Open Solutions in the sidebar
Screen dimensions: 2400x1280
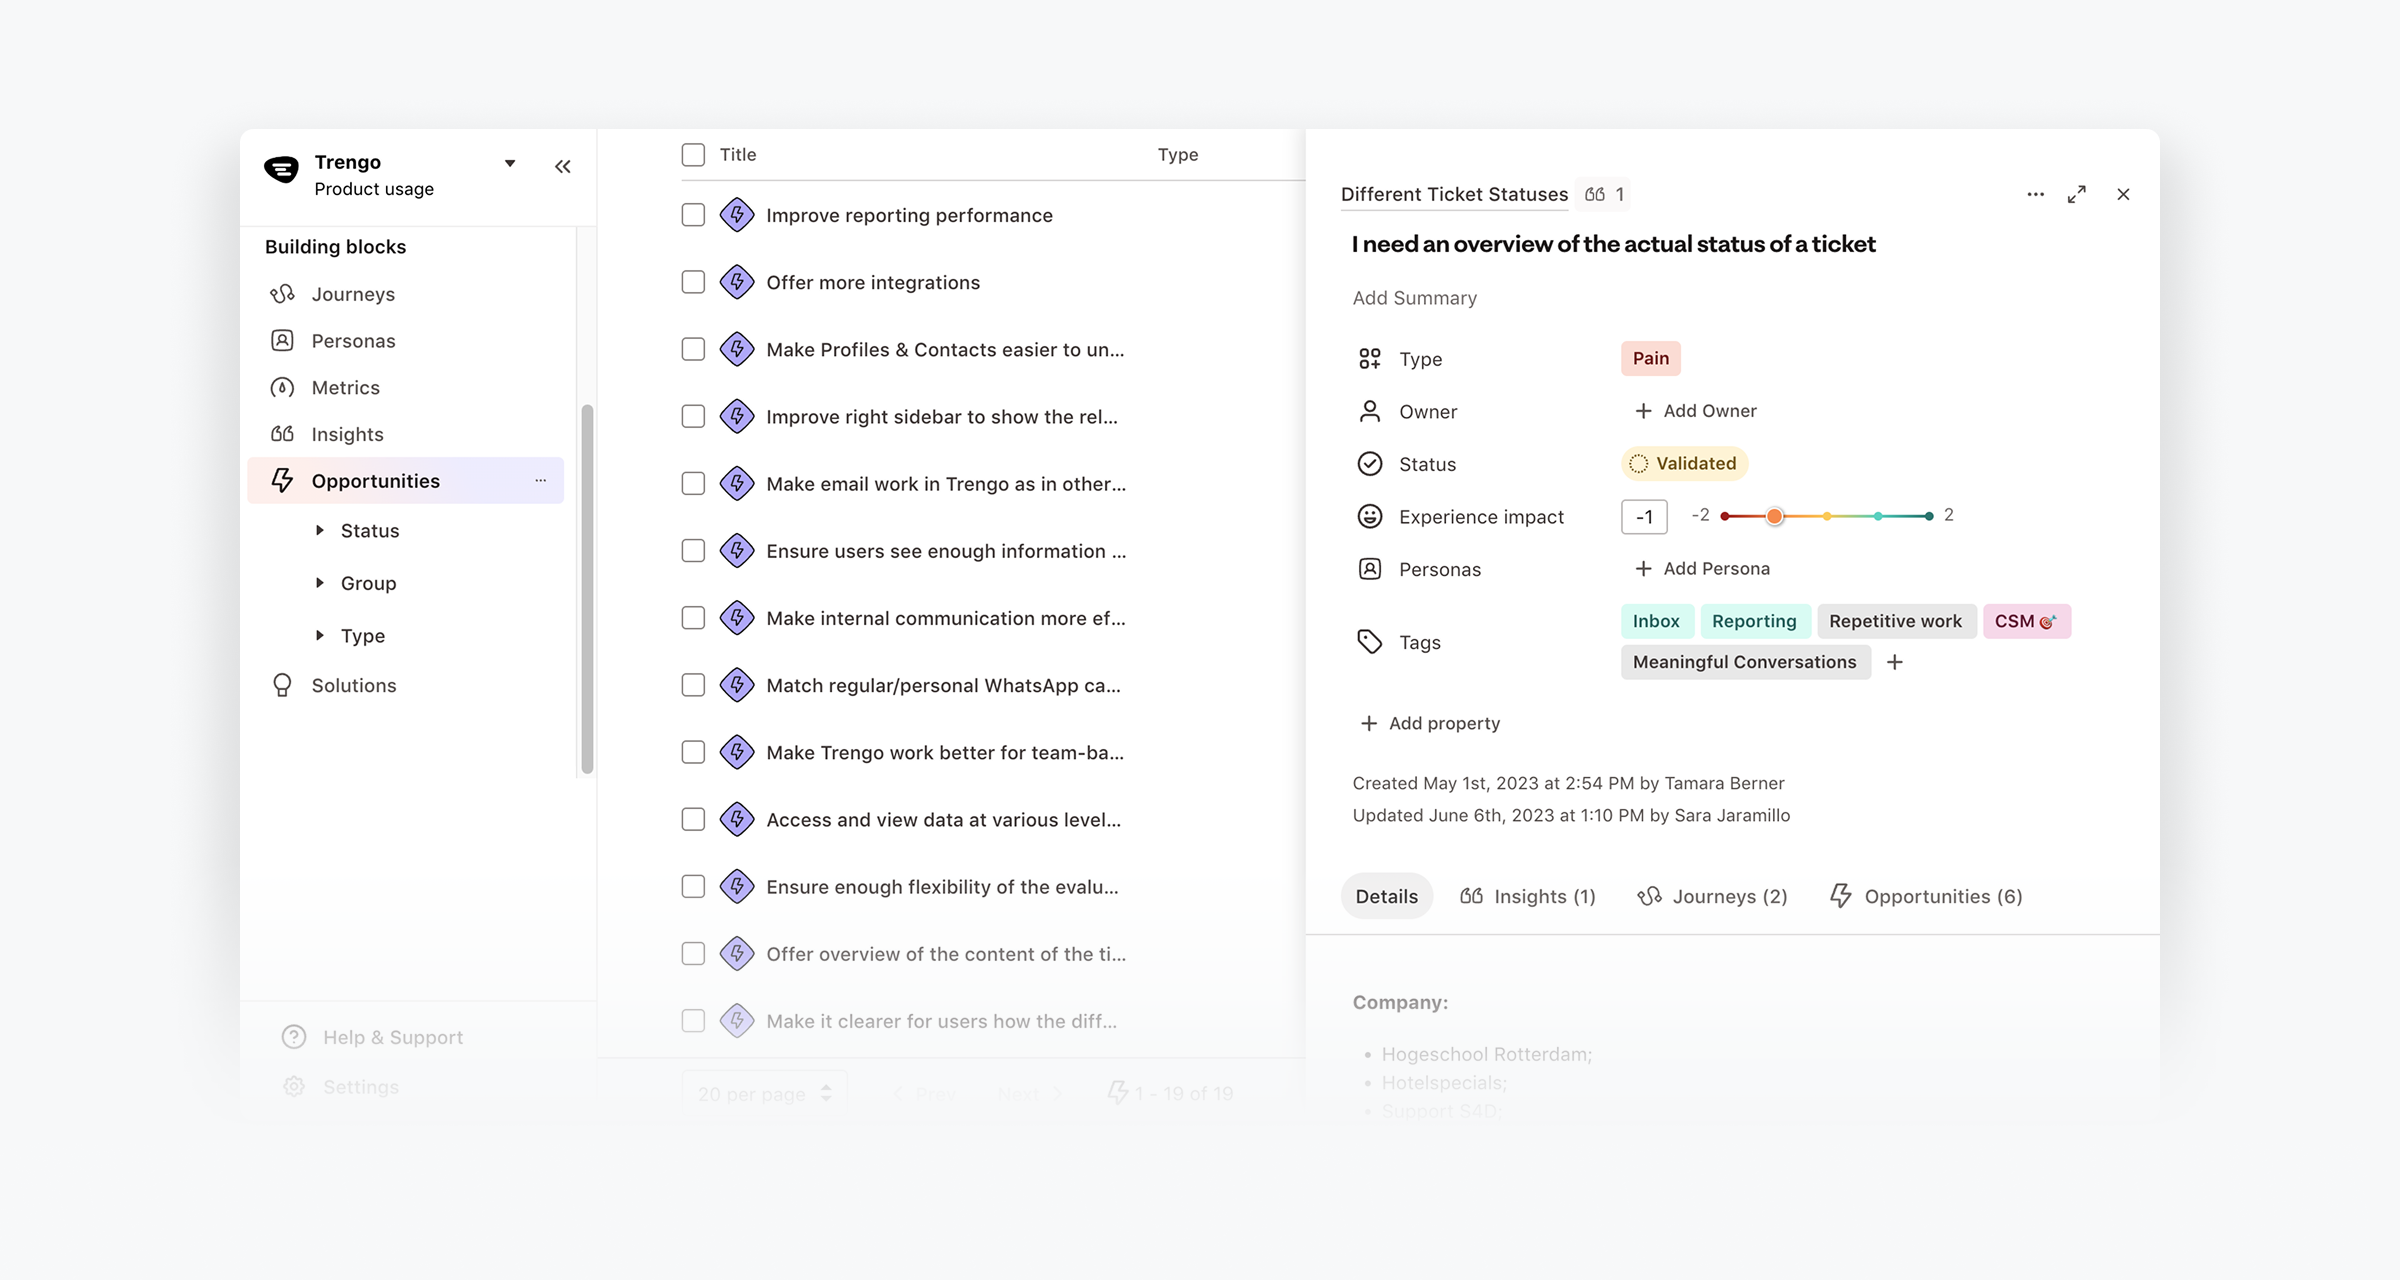[x=353, y=685]
